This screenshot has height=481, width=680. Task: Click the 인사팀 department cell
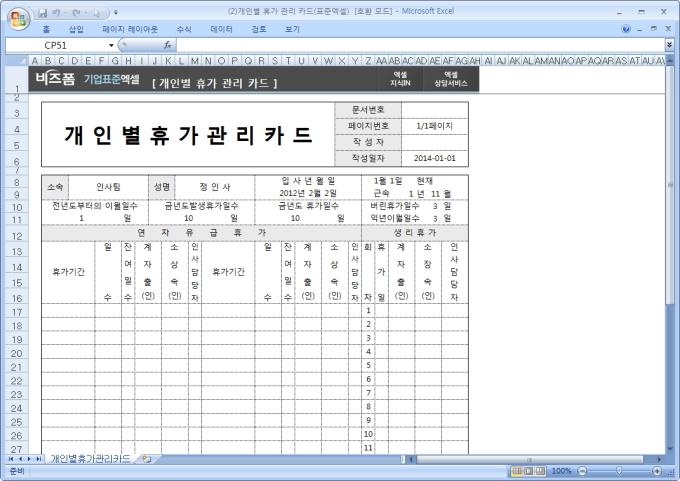(108, 187)
